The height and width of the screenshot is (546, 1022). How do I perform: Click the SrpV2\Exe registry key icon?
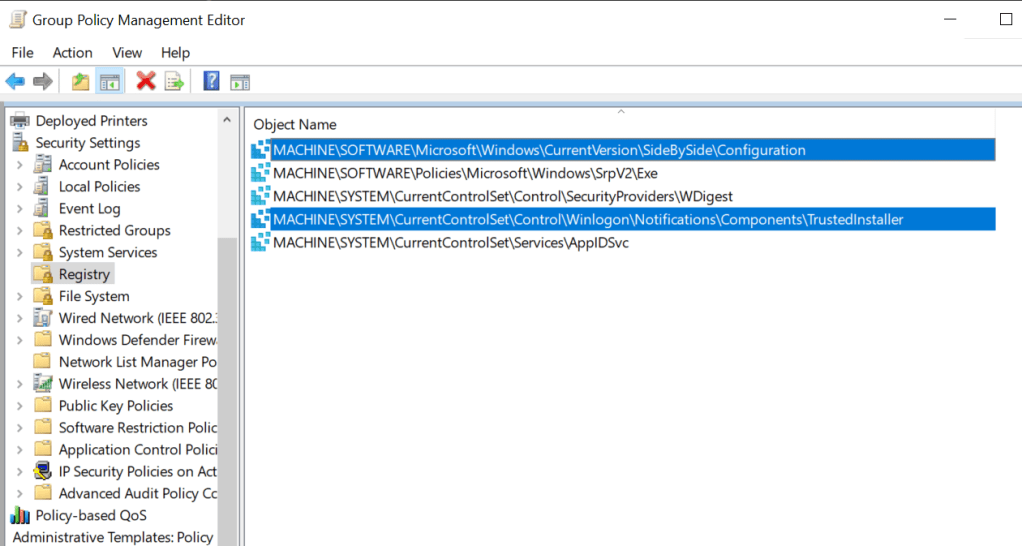click(x=261, y=173)
